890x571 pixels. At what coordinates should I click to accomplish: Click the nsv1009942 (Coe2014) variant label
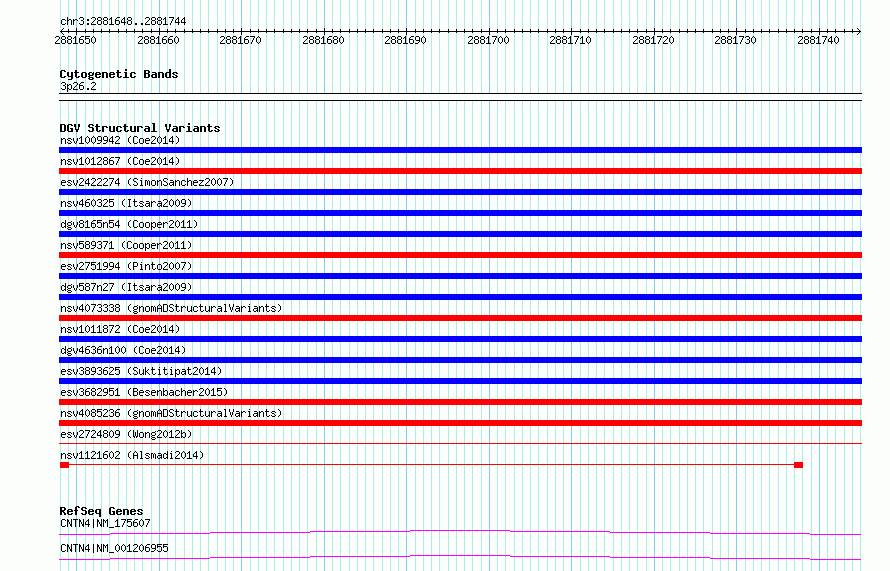tap(120, 140)
